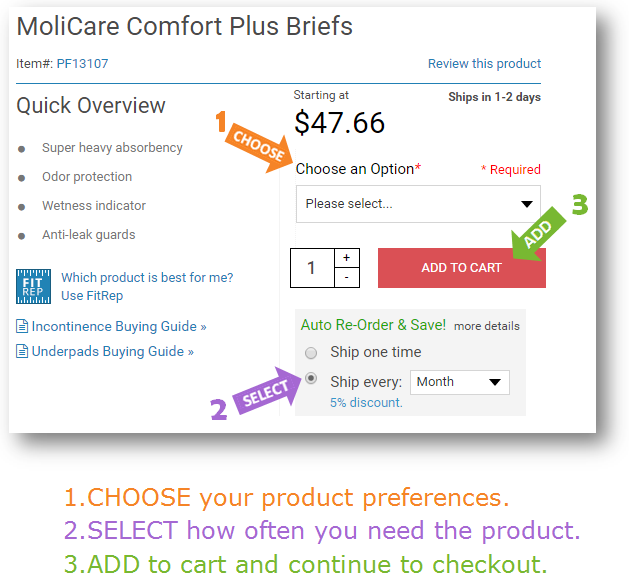Click the FitRep ruler icon
629x588 pixels.
pyautogui.click(x=33, y=286)
